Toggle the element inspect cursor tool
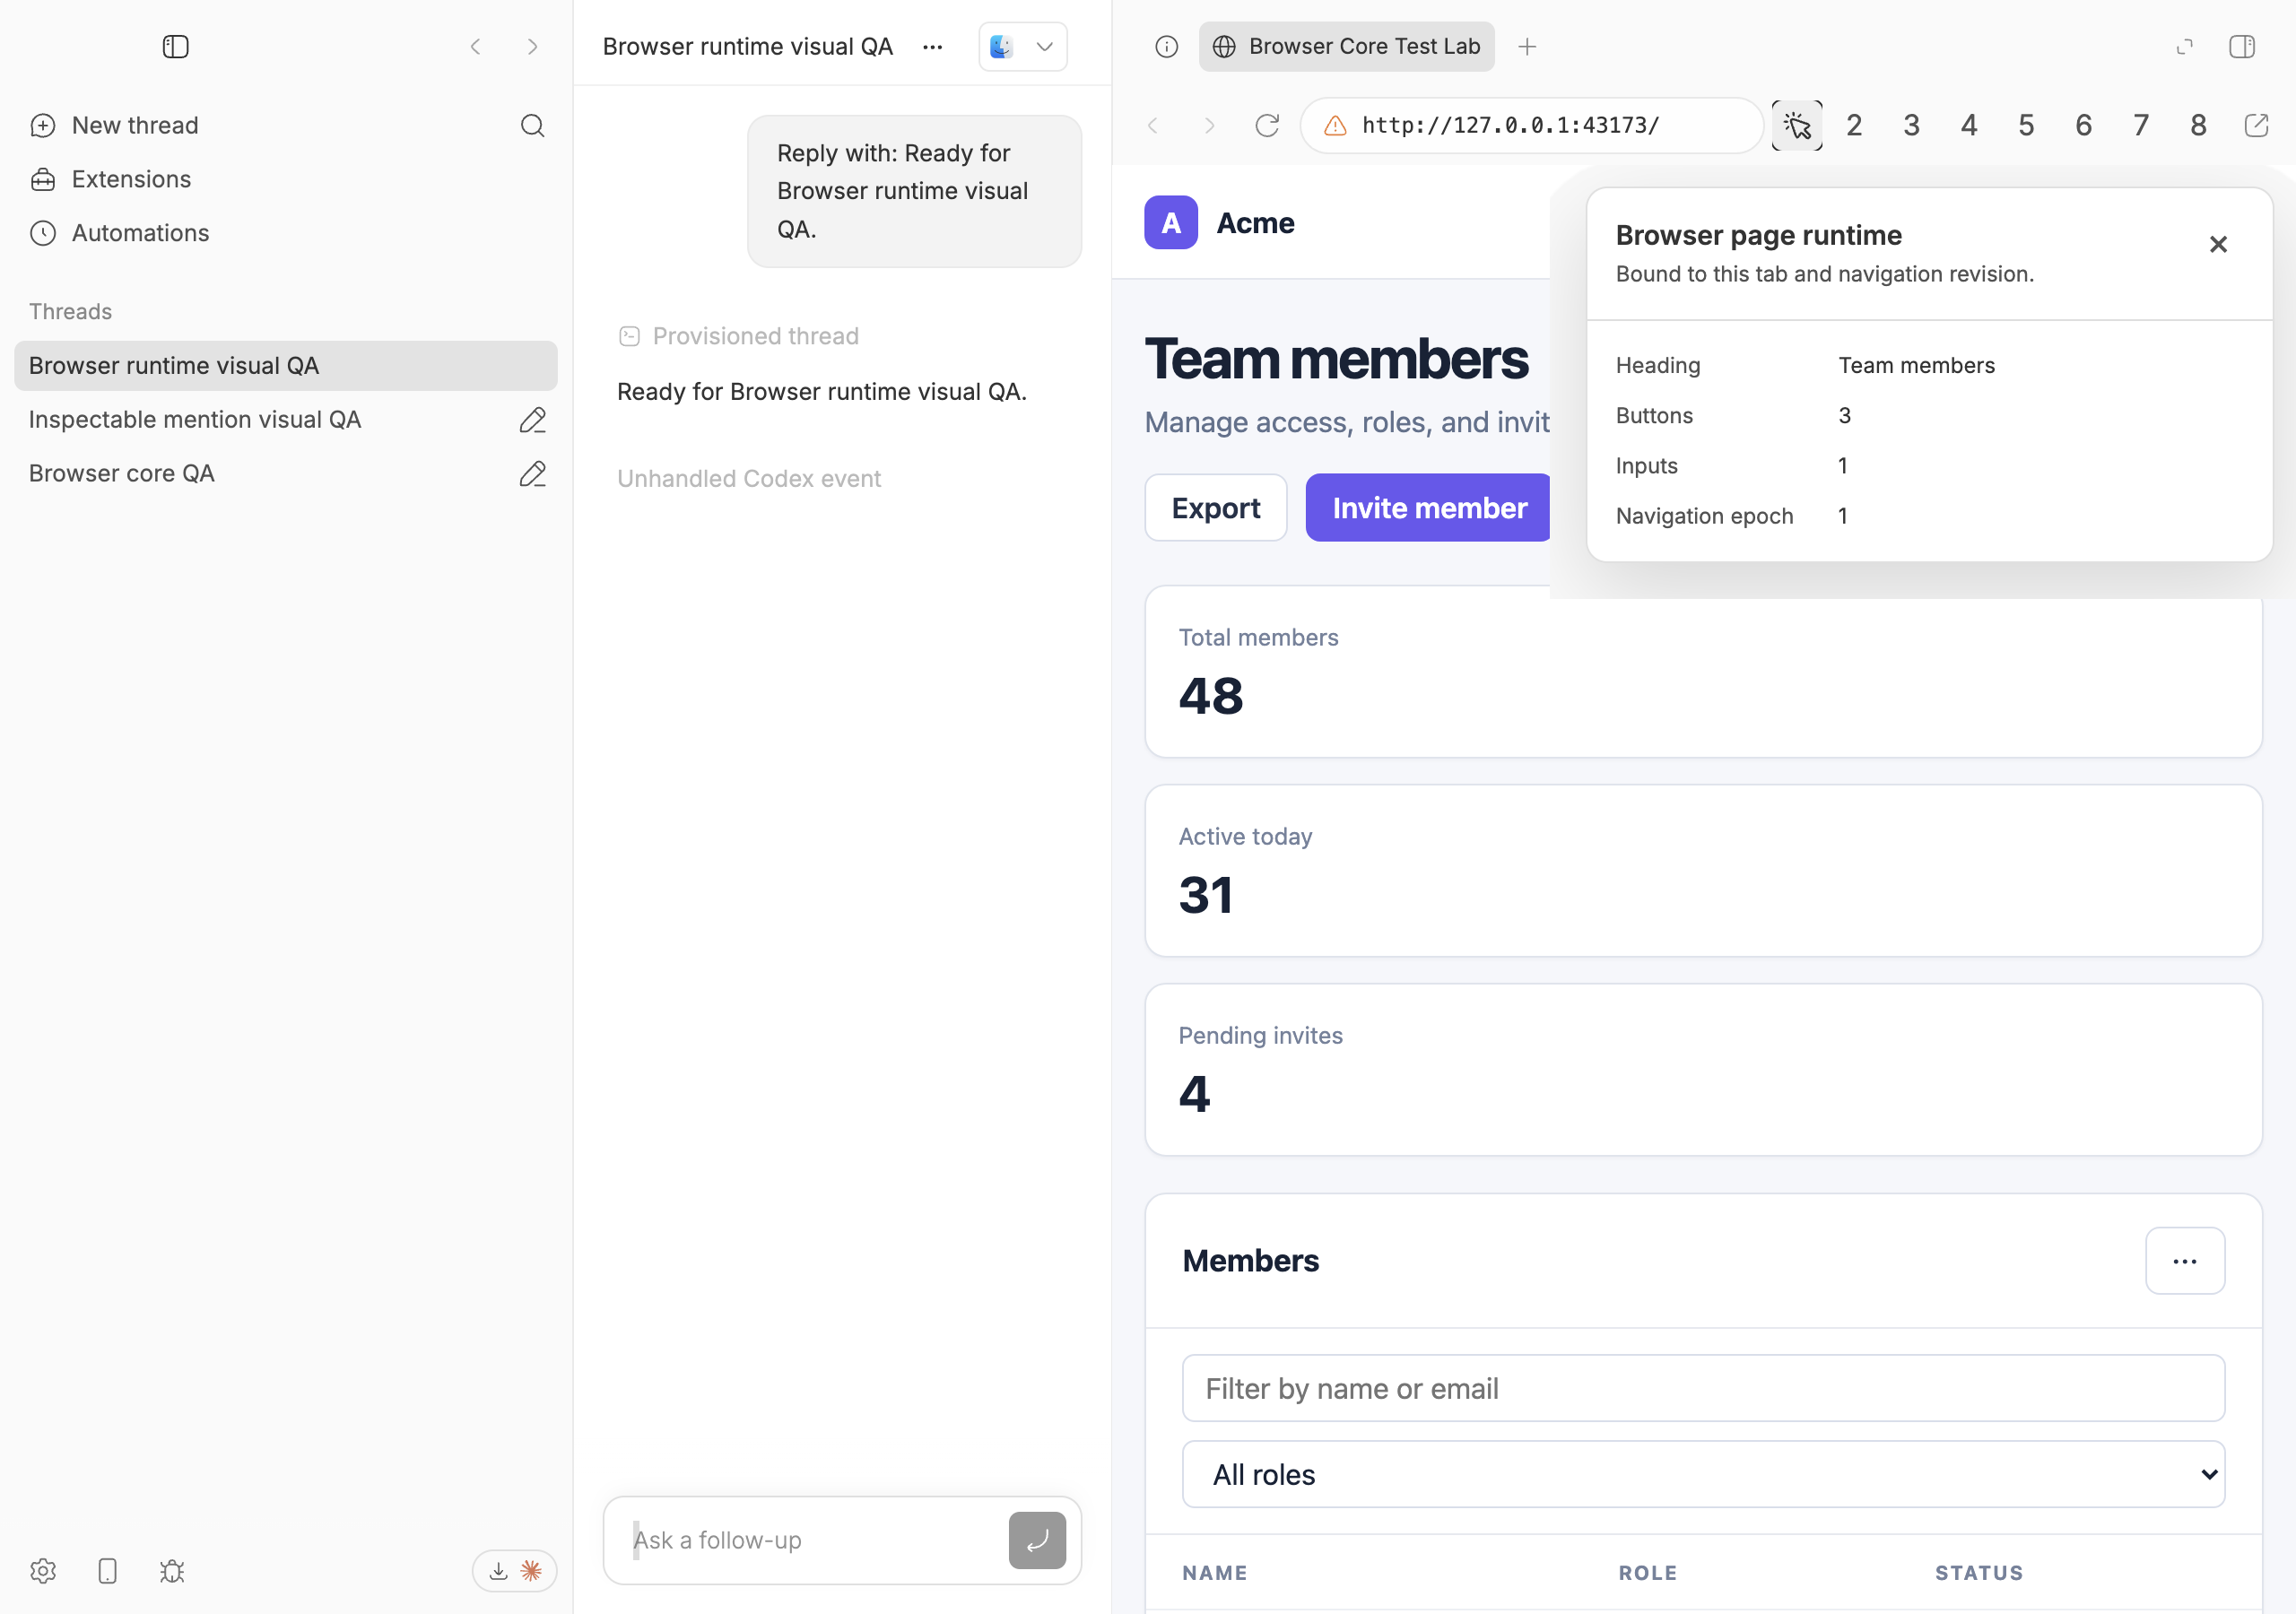This screenshot has height=1614, width=2296. [1796, 125]
